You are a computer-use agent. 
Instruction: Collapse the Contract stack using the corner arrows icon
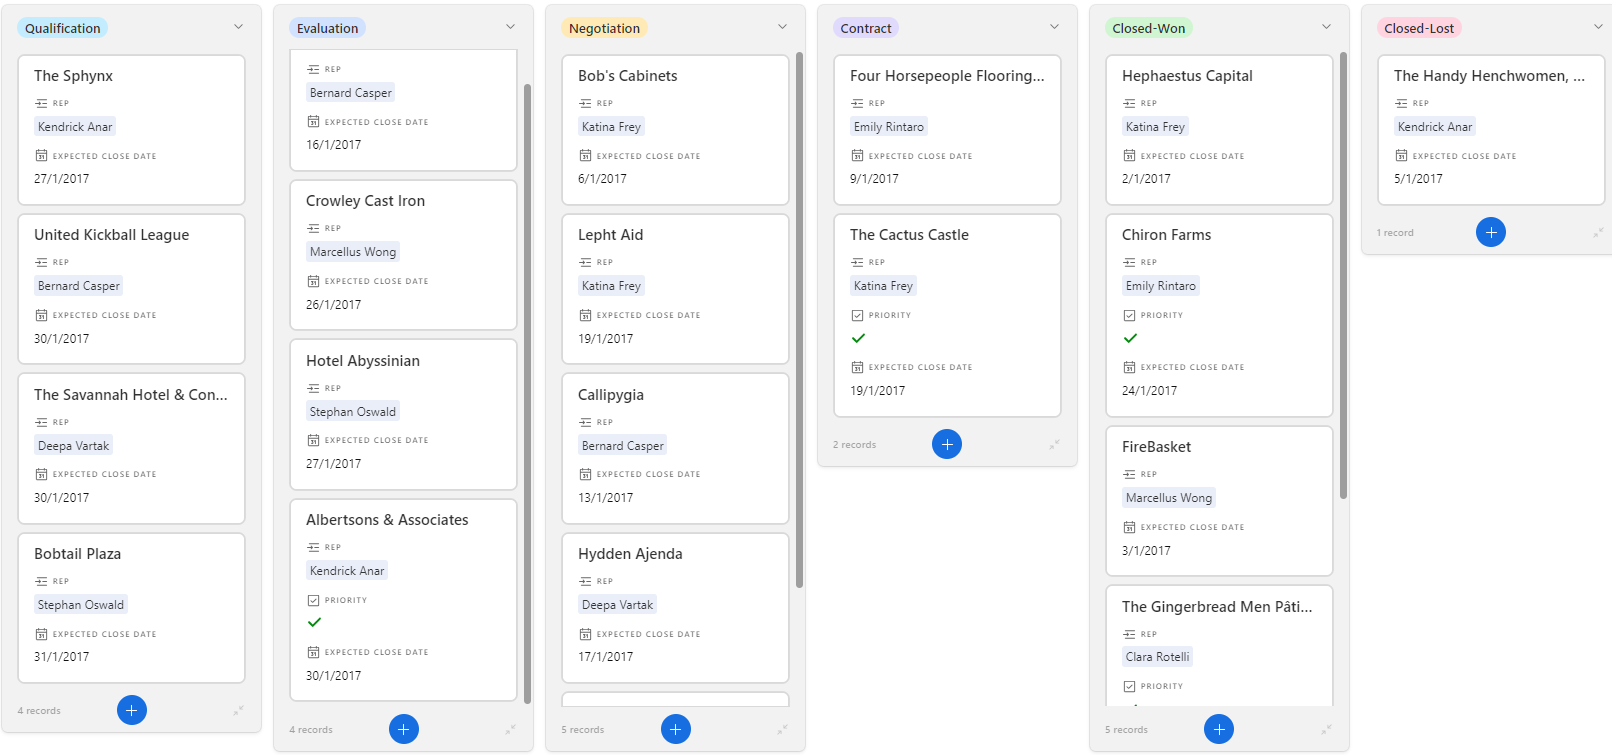[1055, 444]
